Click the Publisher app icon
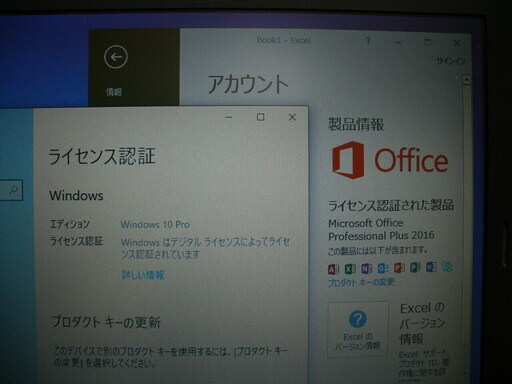Viewport: 512px width, 384px height. coord(415,267)
